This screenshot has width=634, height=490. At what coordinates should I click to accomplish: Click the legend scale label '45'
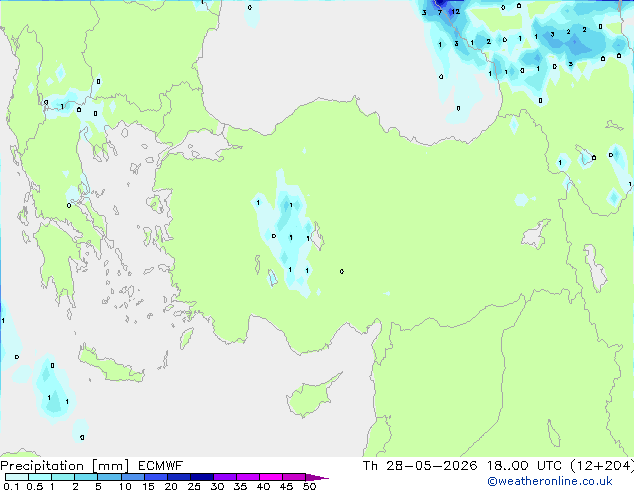286,486
